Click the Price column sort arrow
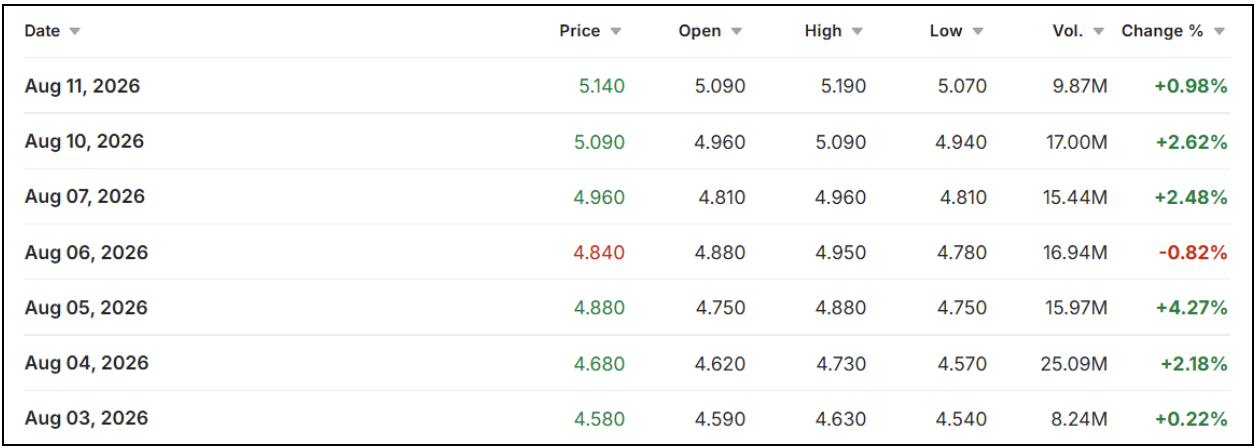The image size is (1258, 448). [x=615, y=32]
